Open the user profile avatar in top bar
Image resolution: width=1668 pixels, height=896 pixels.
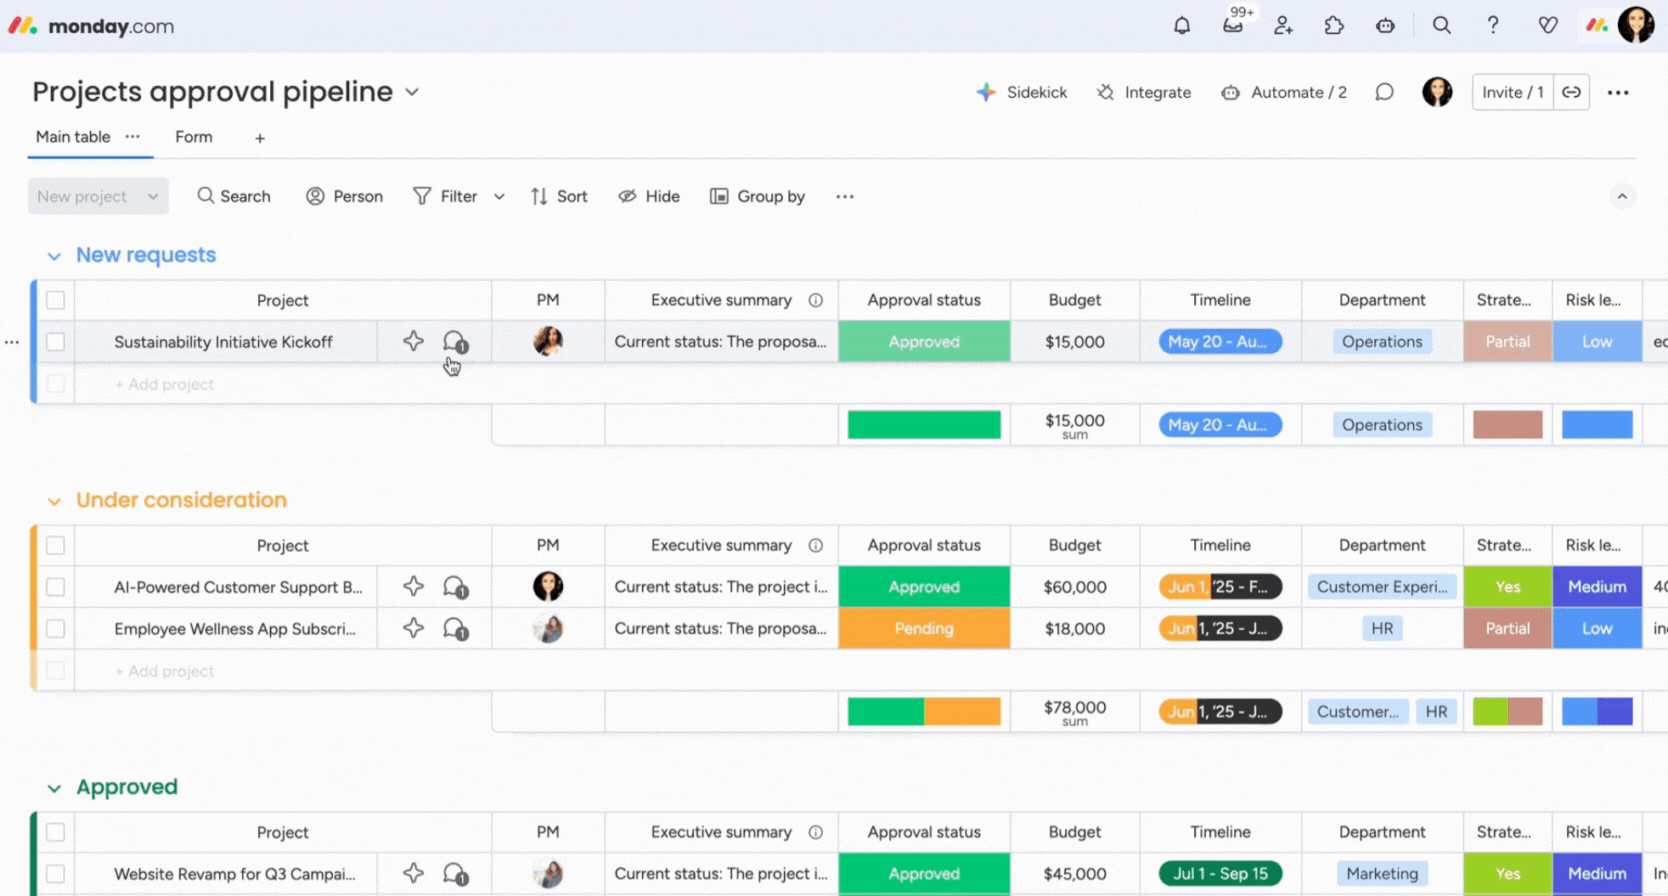(x=1636, y=25)
